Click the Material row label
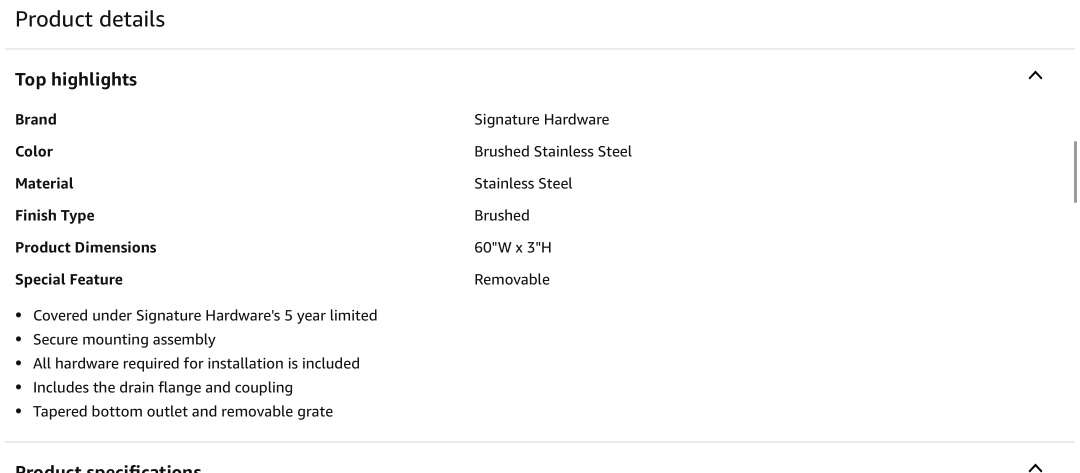The image size is (1080, 473). [44, 183]
